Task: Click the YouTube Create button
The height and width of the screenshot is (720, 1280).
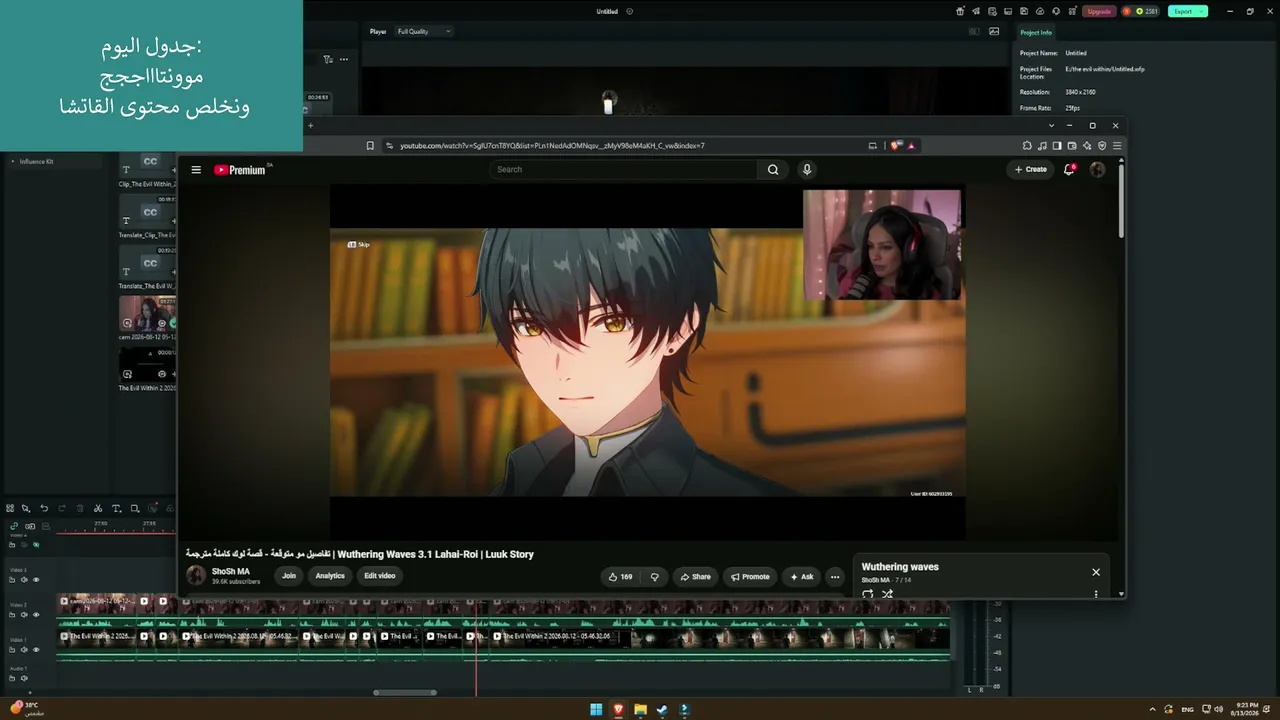Action: (x=1030, y=170)
